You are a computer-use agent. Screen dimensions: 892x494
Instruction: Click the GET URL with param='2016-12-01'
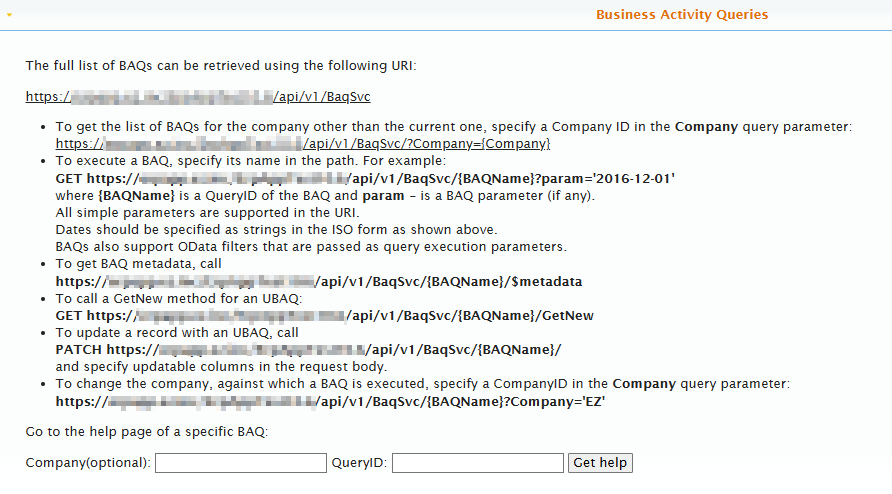[365, 179]
